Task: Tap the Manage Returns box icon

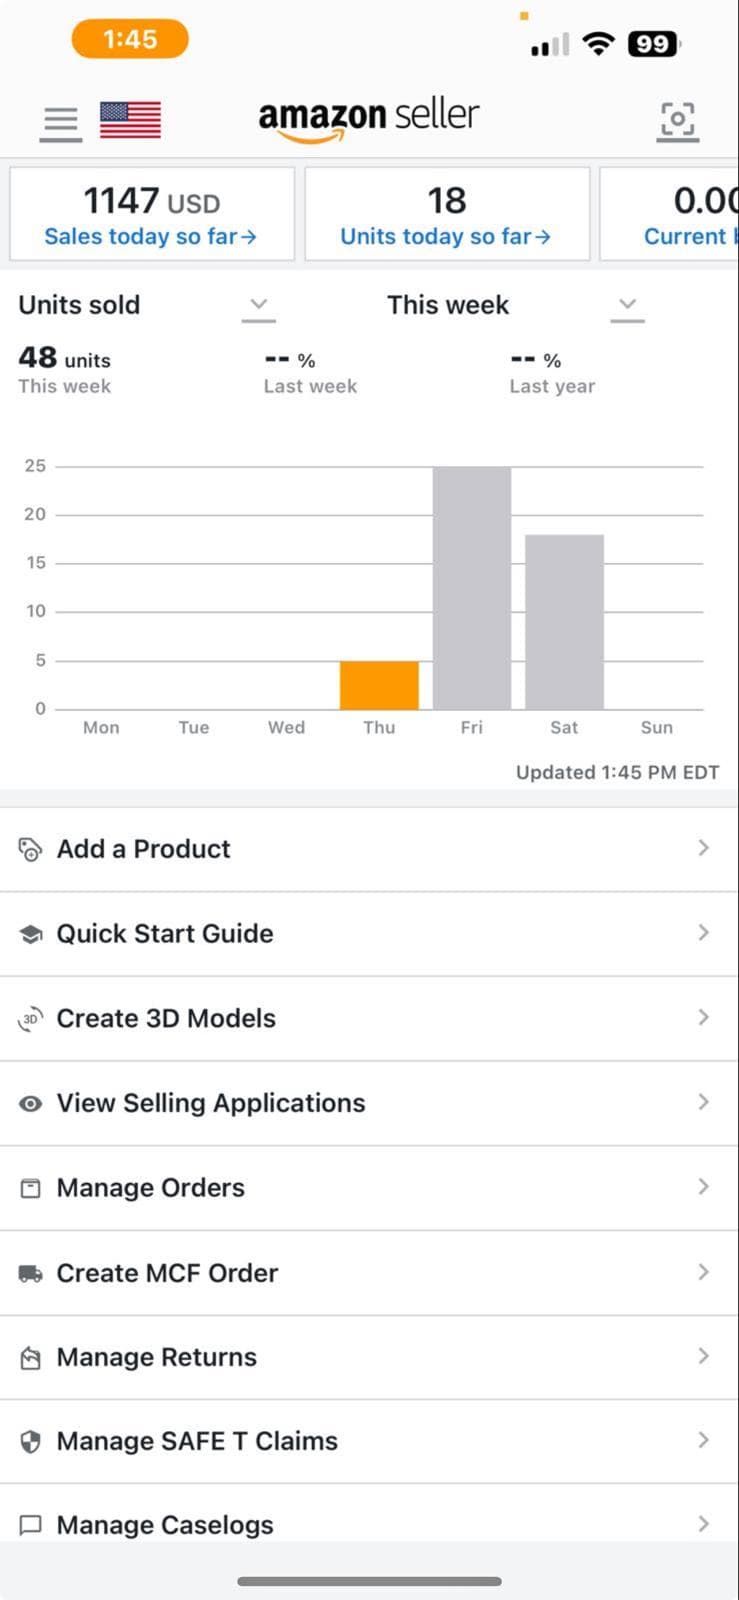Action: tap(31, 1358)
